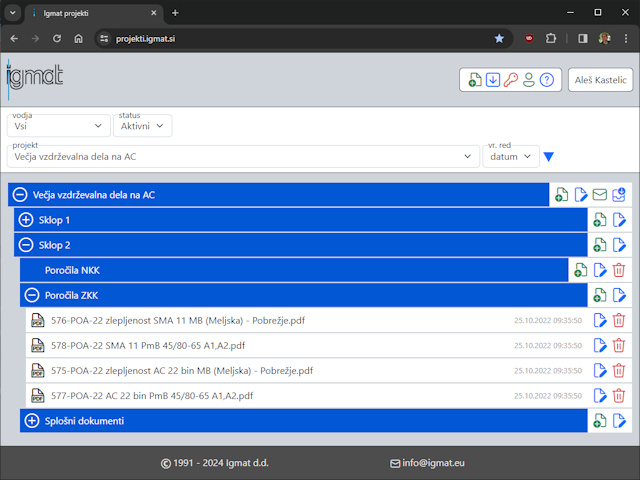Edit the Poročila NKK folder

coord(600,270)
